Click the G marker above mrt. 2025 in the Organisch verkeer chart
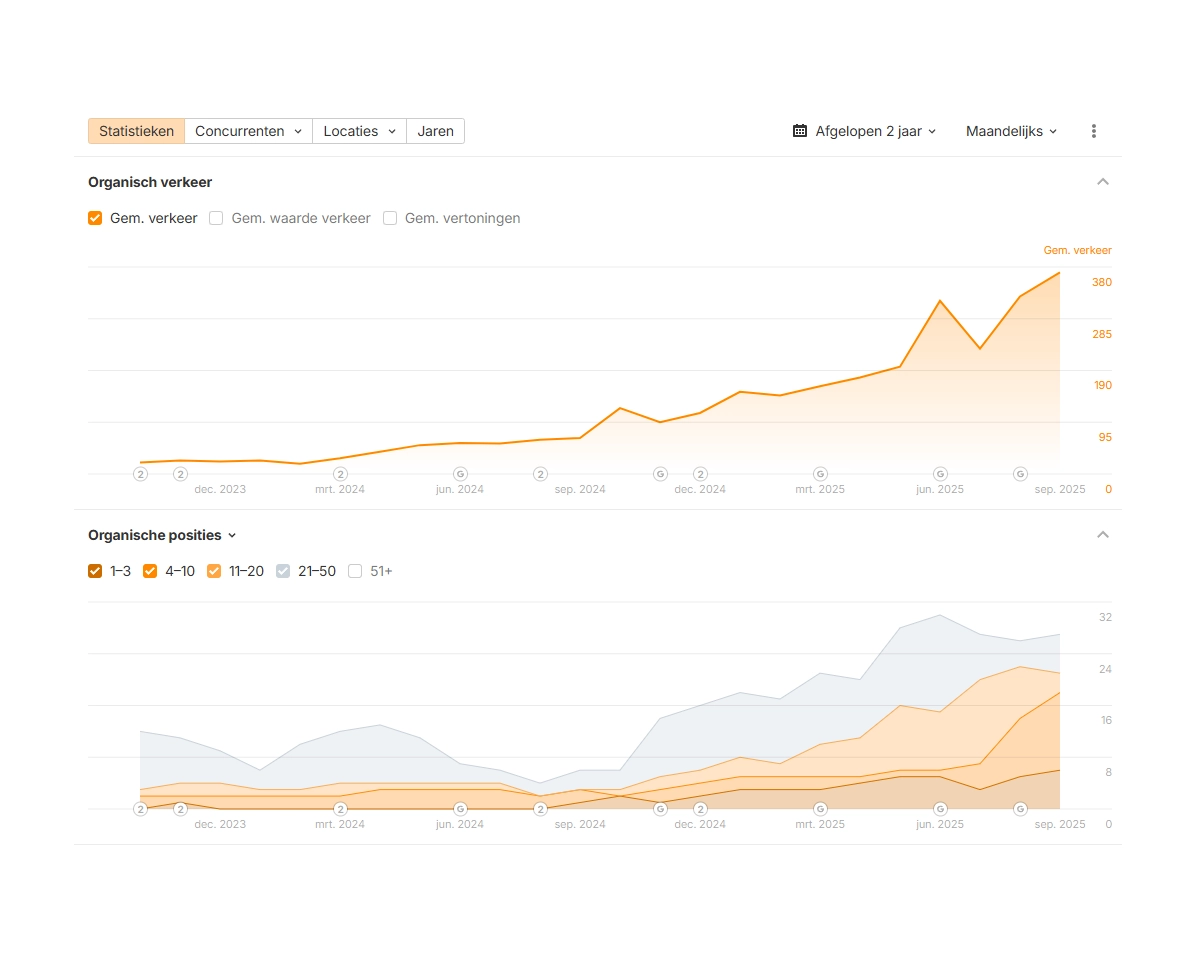Viewport: 1197px width, 953px height. [x=820, y=474]
